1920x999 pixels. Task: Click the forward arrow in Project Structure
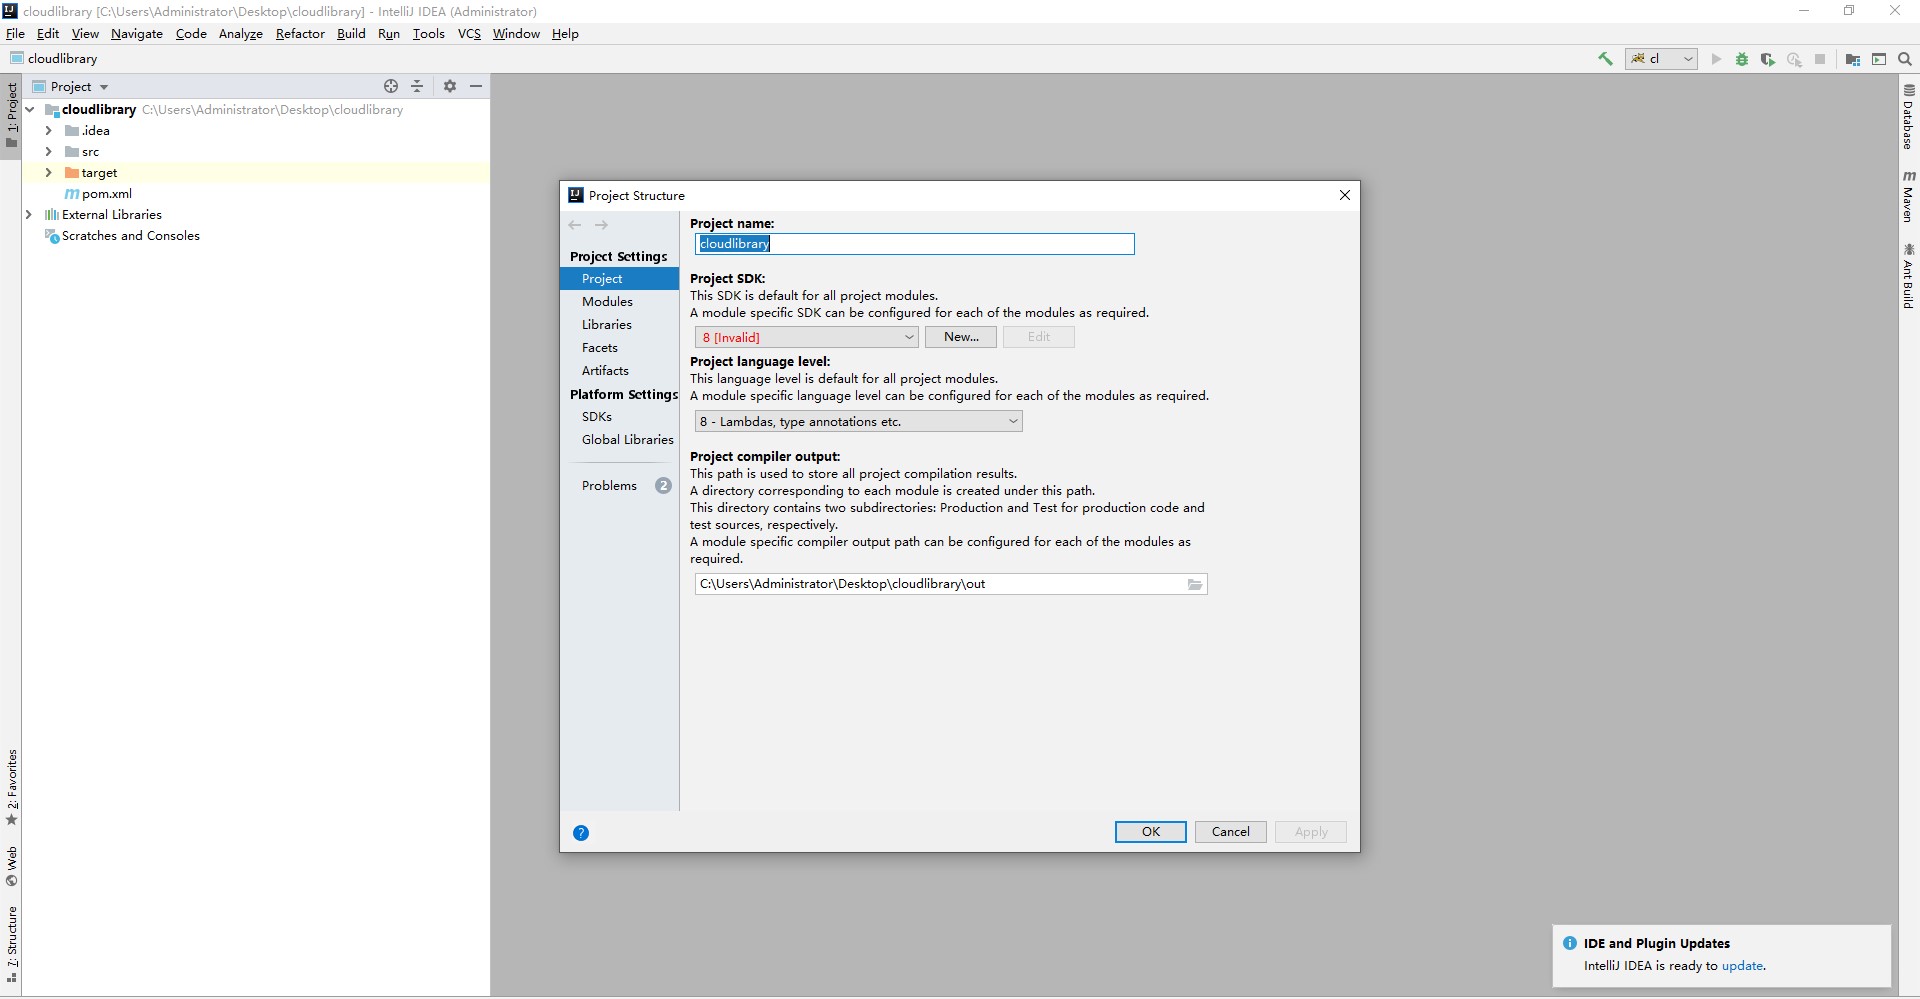(x=601, y=225)
